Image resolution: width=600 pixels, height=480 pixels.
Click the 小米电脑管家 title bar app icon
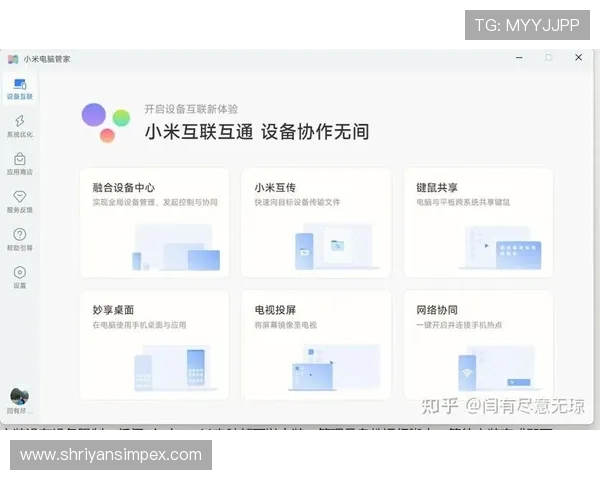[x=13, y=59]
